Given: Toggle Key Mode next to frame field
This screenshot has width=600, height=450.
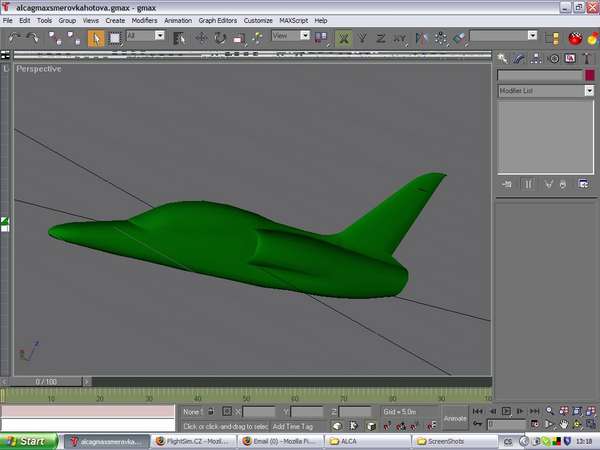Looking at the screenshot, I should pos(477,424).
